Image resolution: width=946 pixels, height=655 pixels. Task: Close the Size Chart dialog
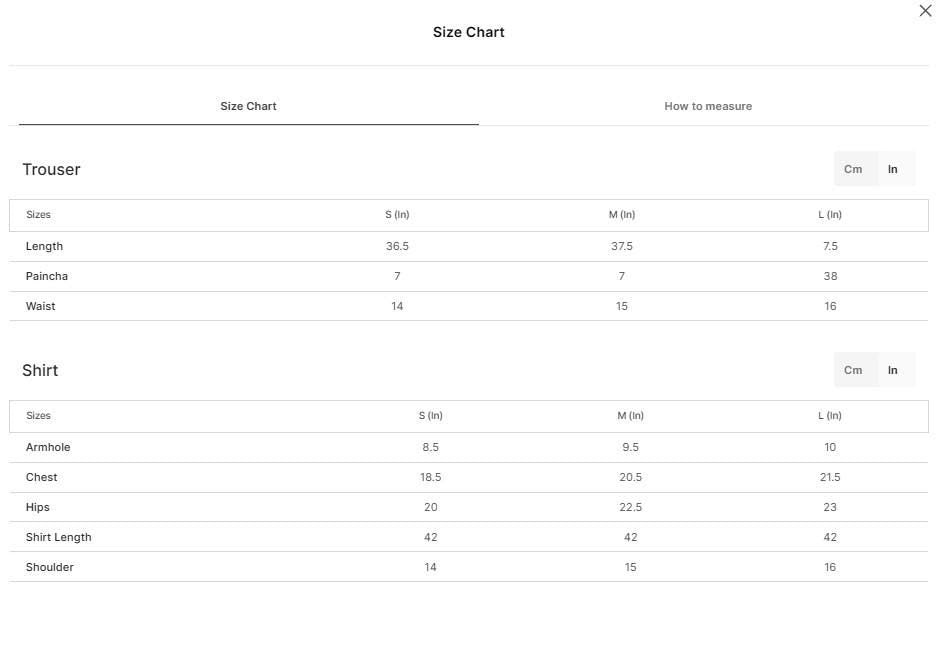click(x=925, y=11)
